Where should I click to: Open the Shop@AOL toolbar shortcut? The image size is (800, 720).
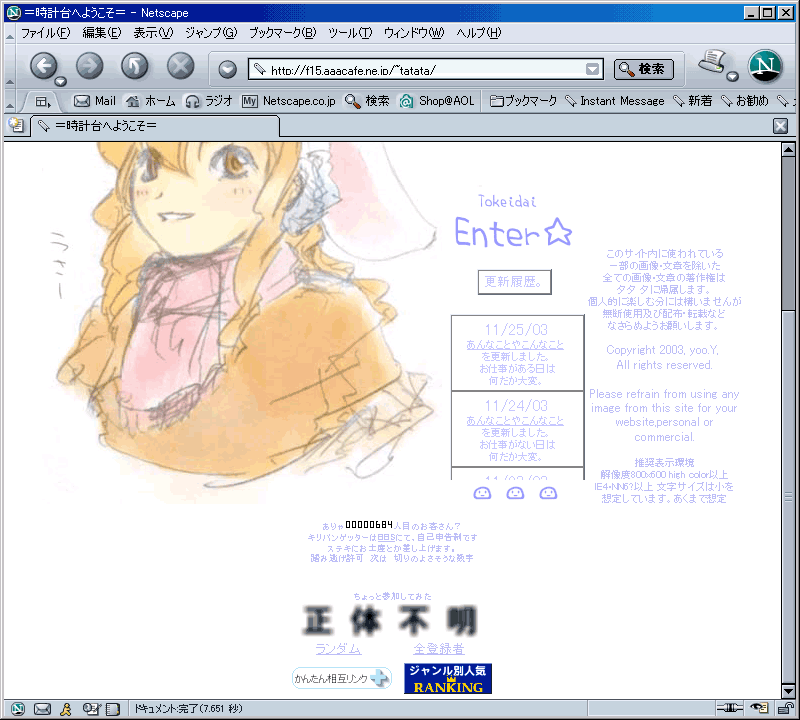click(437, 101)
